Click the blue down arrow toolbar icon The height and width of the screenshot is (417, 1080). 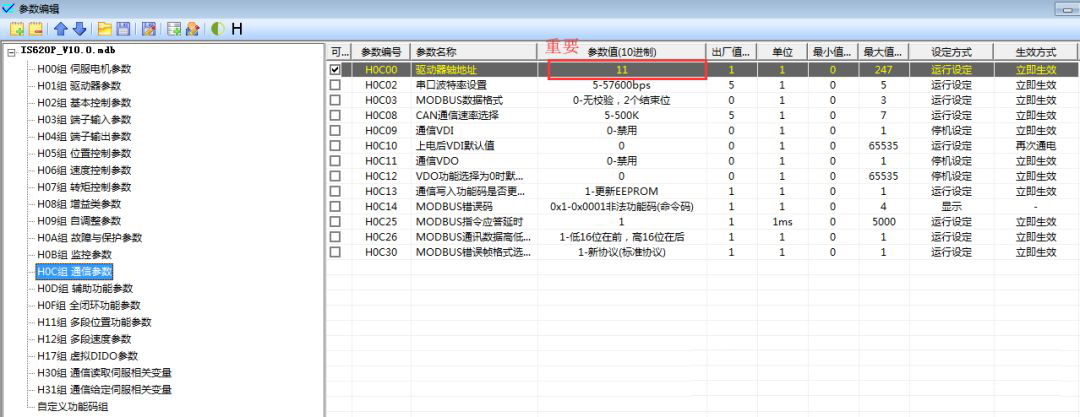tap(79, 29)
